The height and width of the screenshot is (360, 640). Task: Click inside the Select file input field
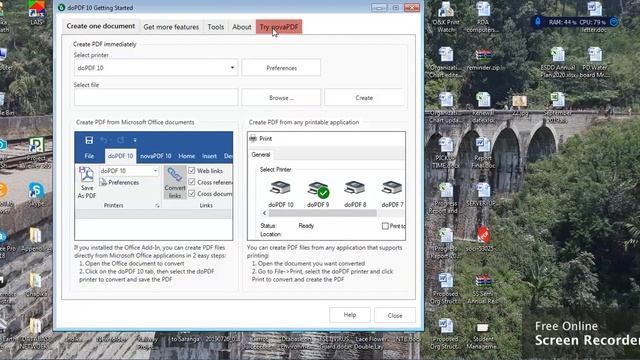pyautogui.click(x=156, y=98)
